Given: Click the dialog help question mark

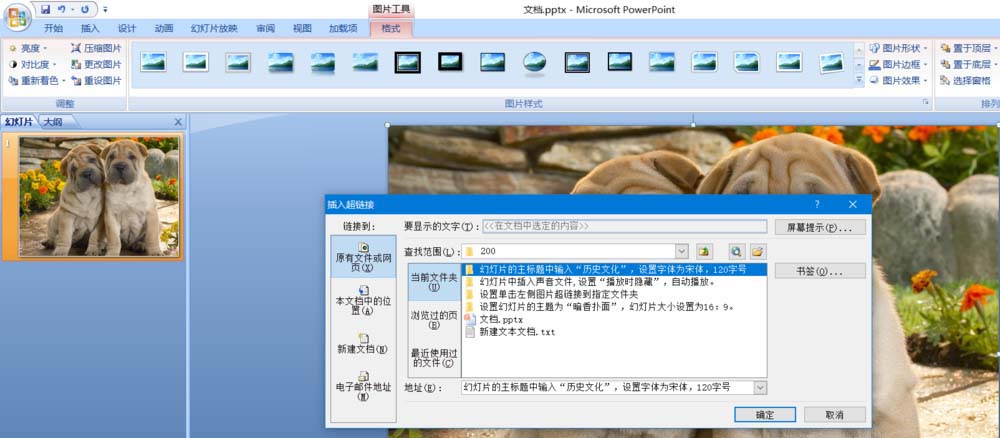Looking at the screenshot, I should pyautogui.click(x=817, y=204).
